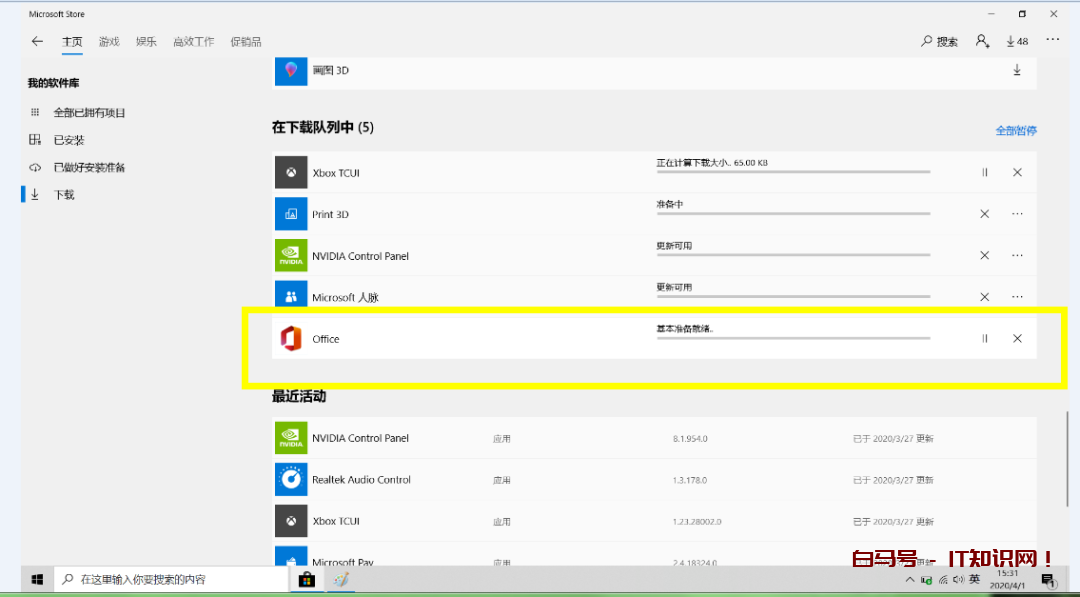
Task: Open the three-dot more menu in header
Action: (x=1052, y=40)
